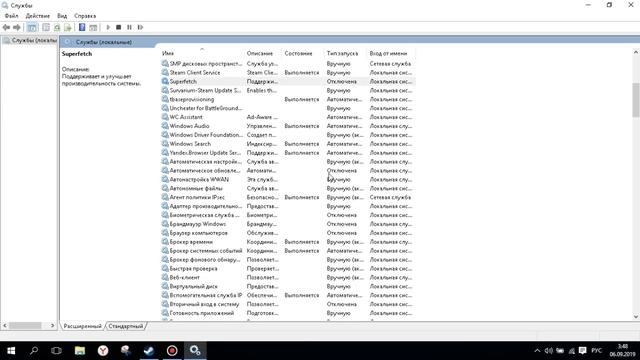Go back with the toolbar back arrow
Viewport: 640px width, 360px height.
[6, 27]
